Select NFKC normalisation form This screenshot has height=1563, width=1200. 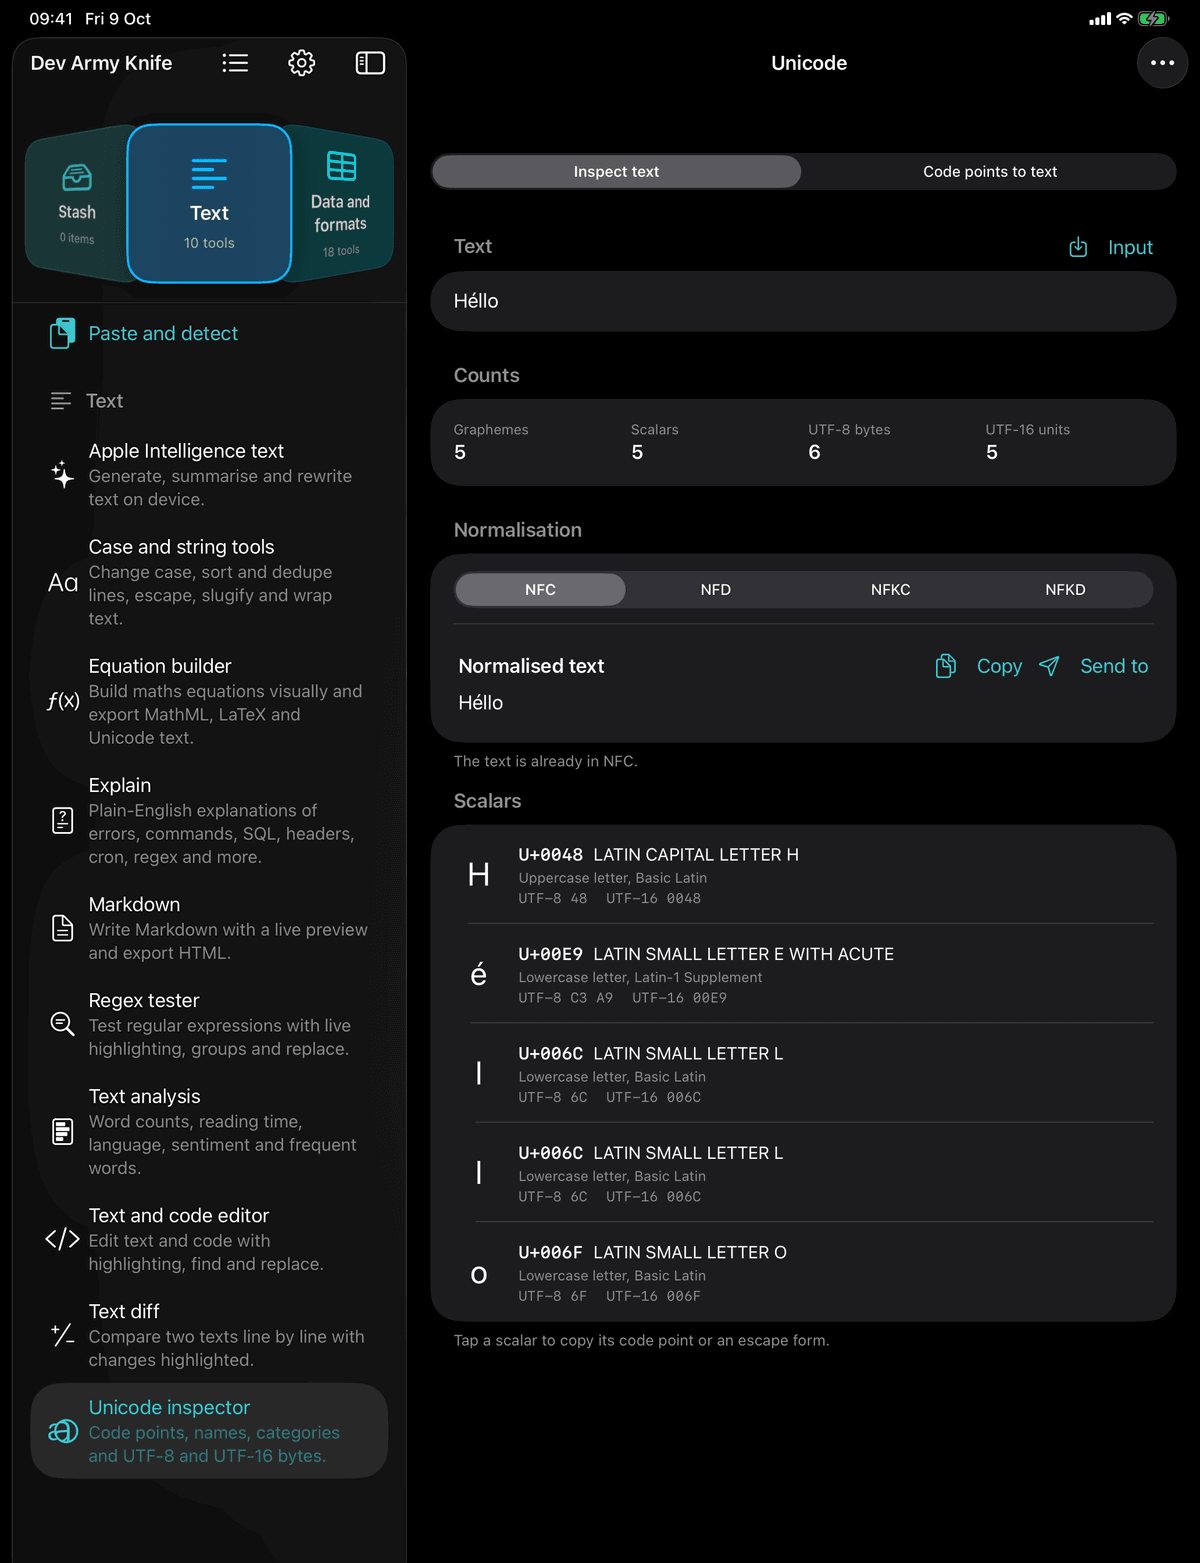(891, 590)
